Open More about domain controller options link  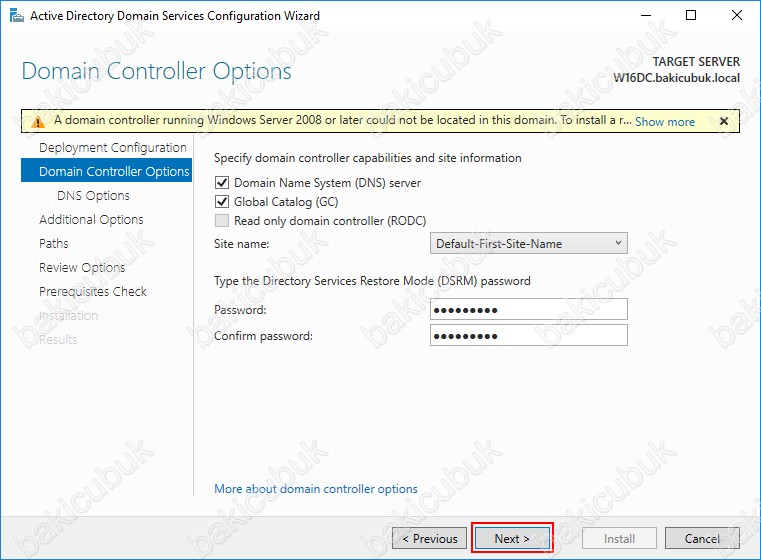pyautogui.click(x=316, y=489)
